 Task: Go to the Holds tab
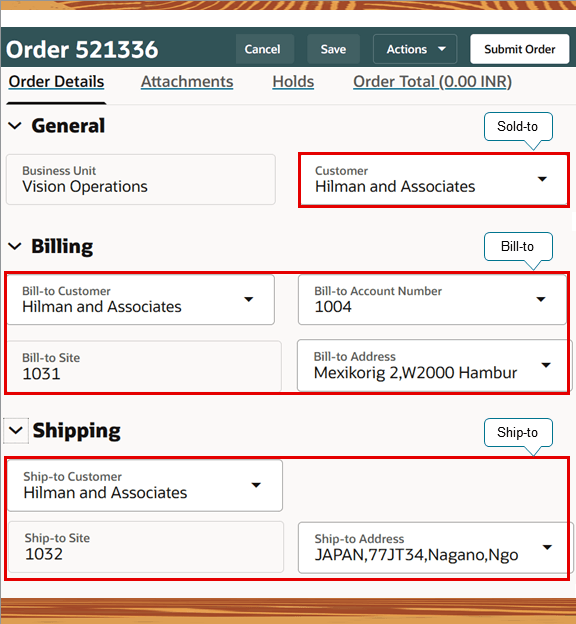click(x=293, y=82)
